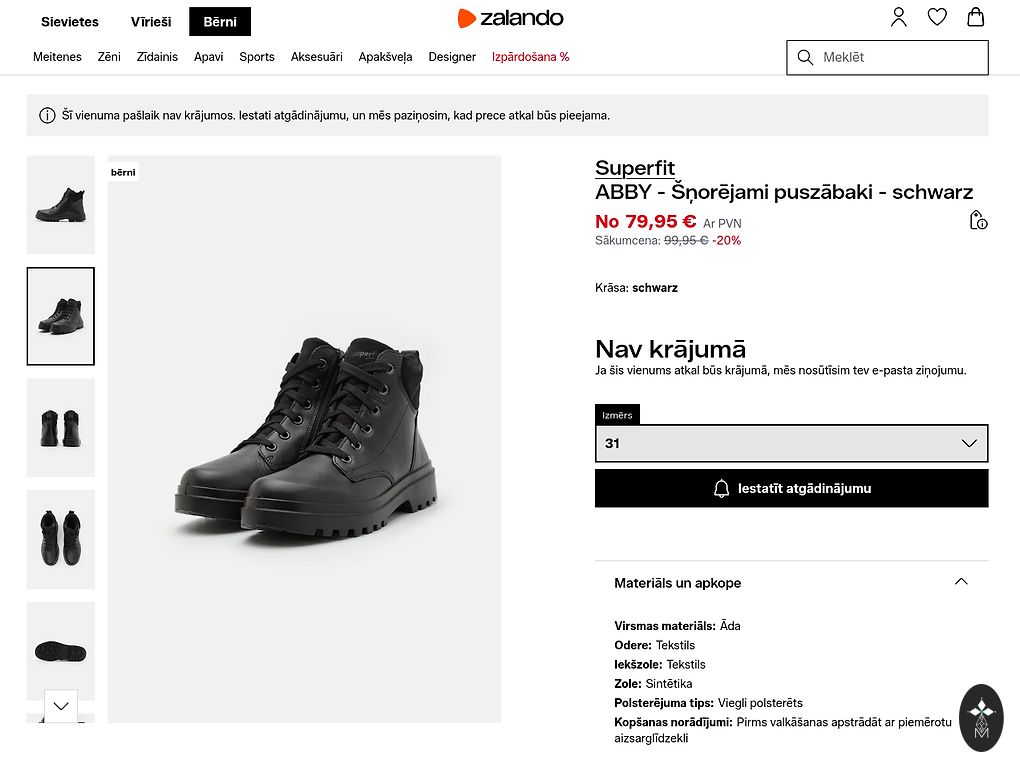Open the shopping bag icon
Viewport: 1020px width, 768px height.
[x=975, y=17]
